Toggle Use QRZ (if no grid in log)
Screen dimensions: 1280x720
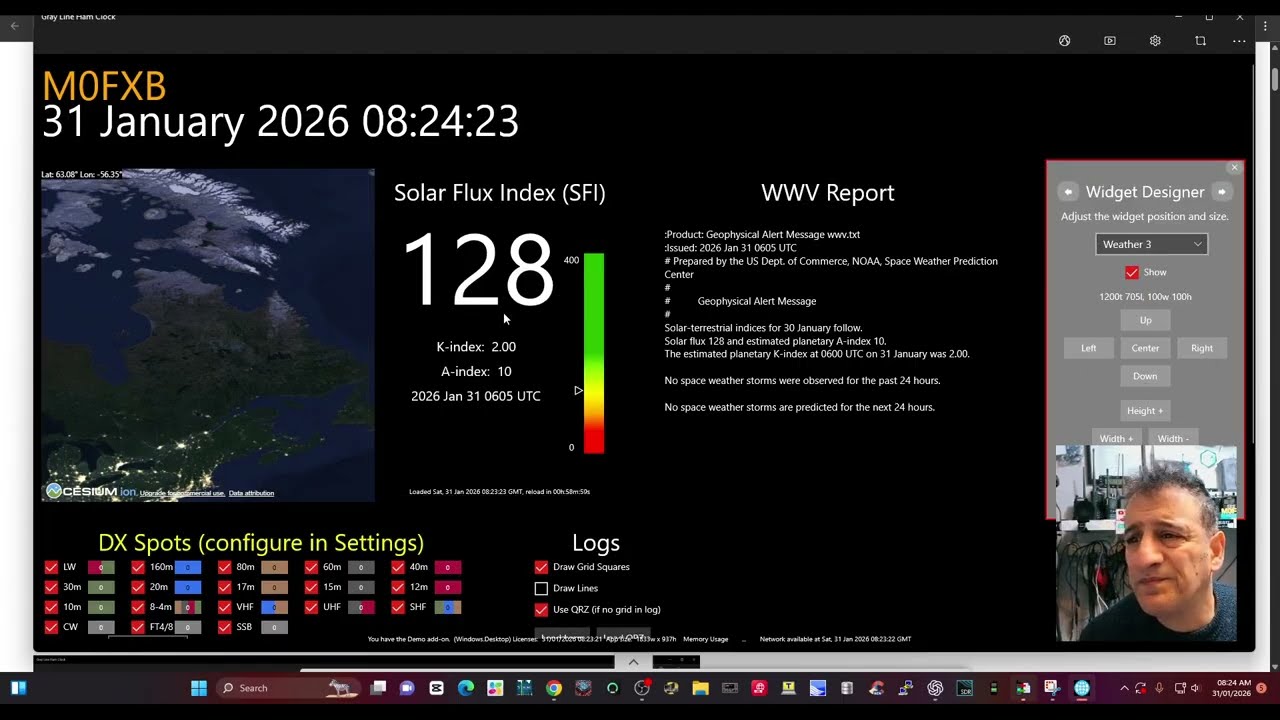pos(541,609)
